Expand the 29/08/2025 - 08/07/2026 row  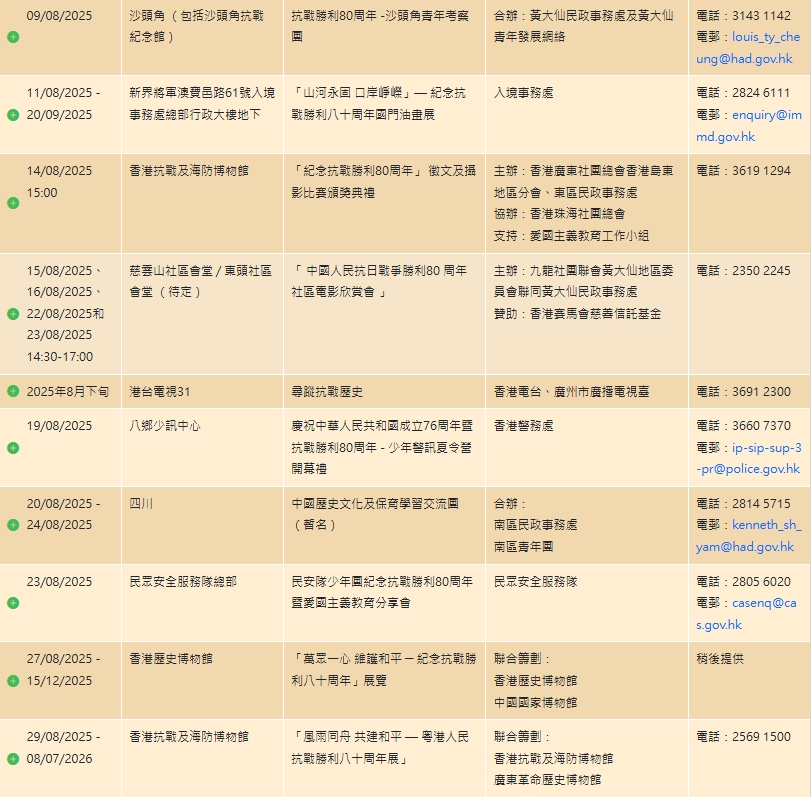13,759
